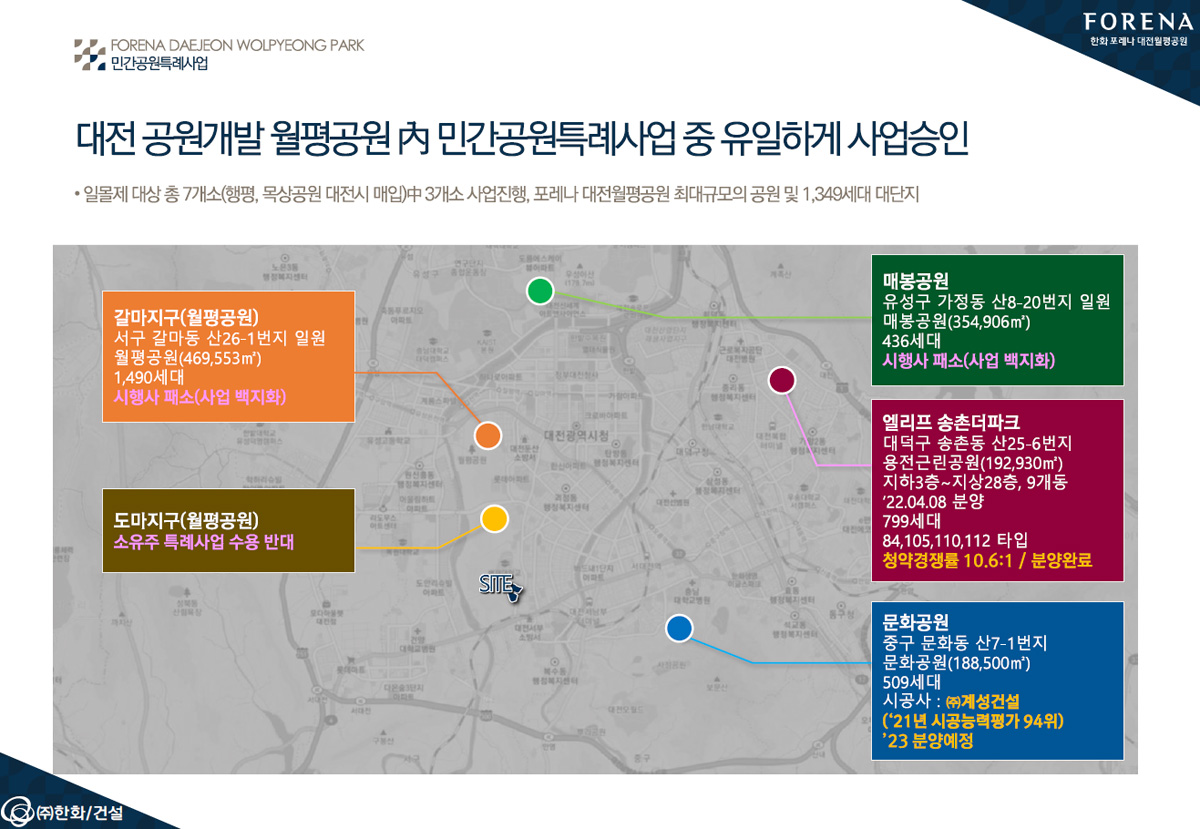Click the '문화공원' heading in blue box
The height and width of the screenshot is (829, 1200).
pyautogui.click(x=915, y=622)
